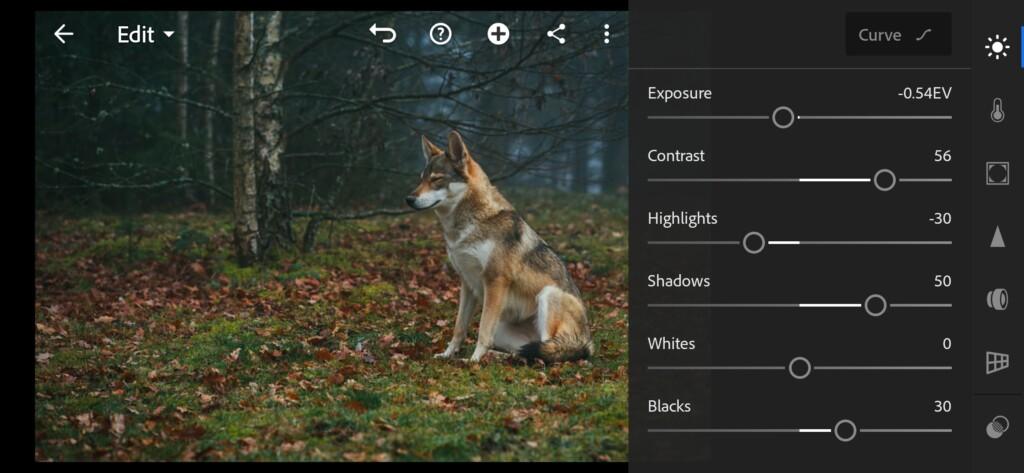Click the Whites value 0
1024x473 pixels.
947,344
